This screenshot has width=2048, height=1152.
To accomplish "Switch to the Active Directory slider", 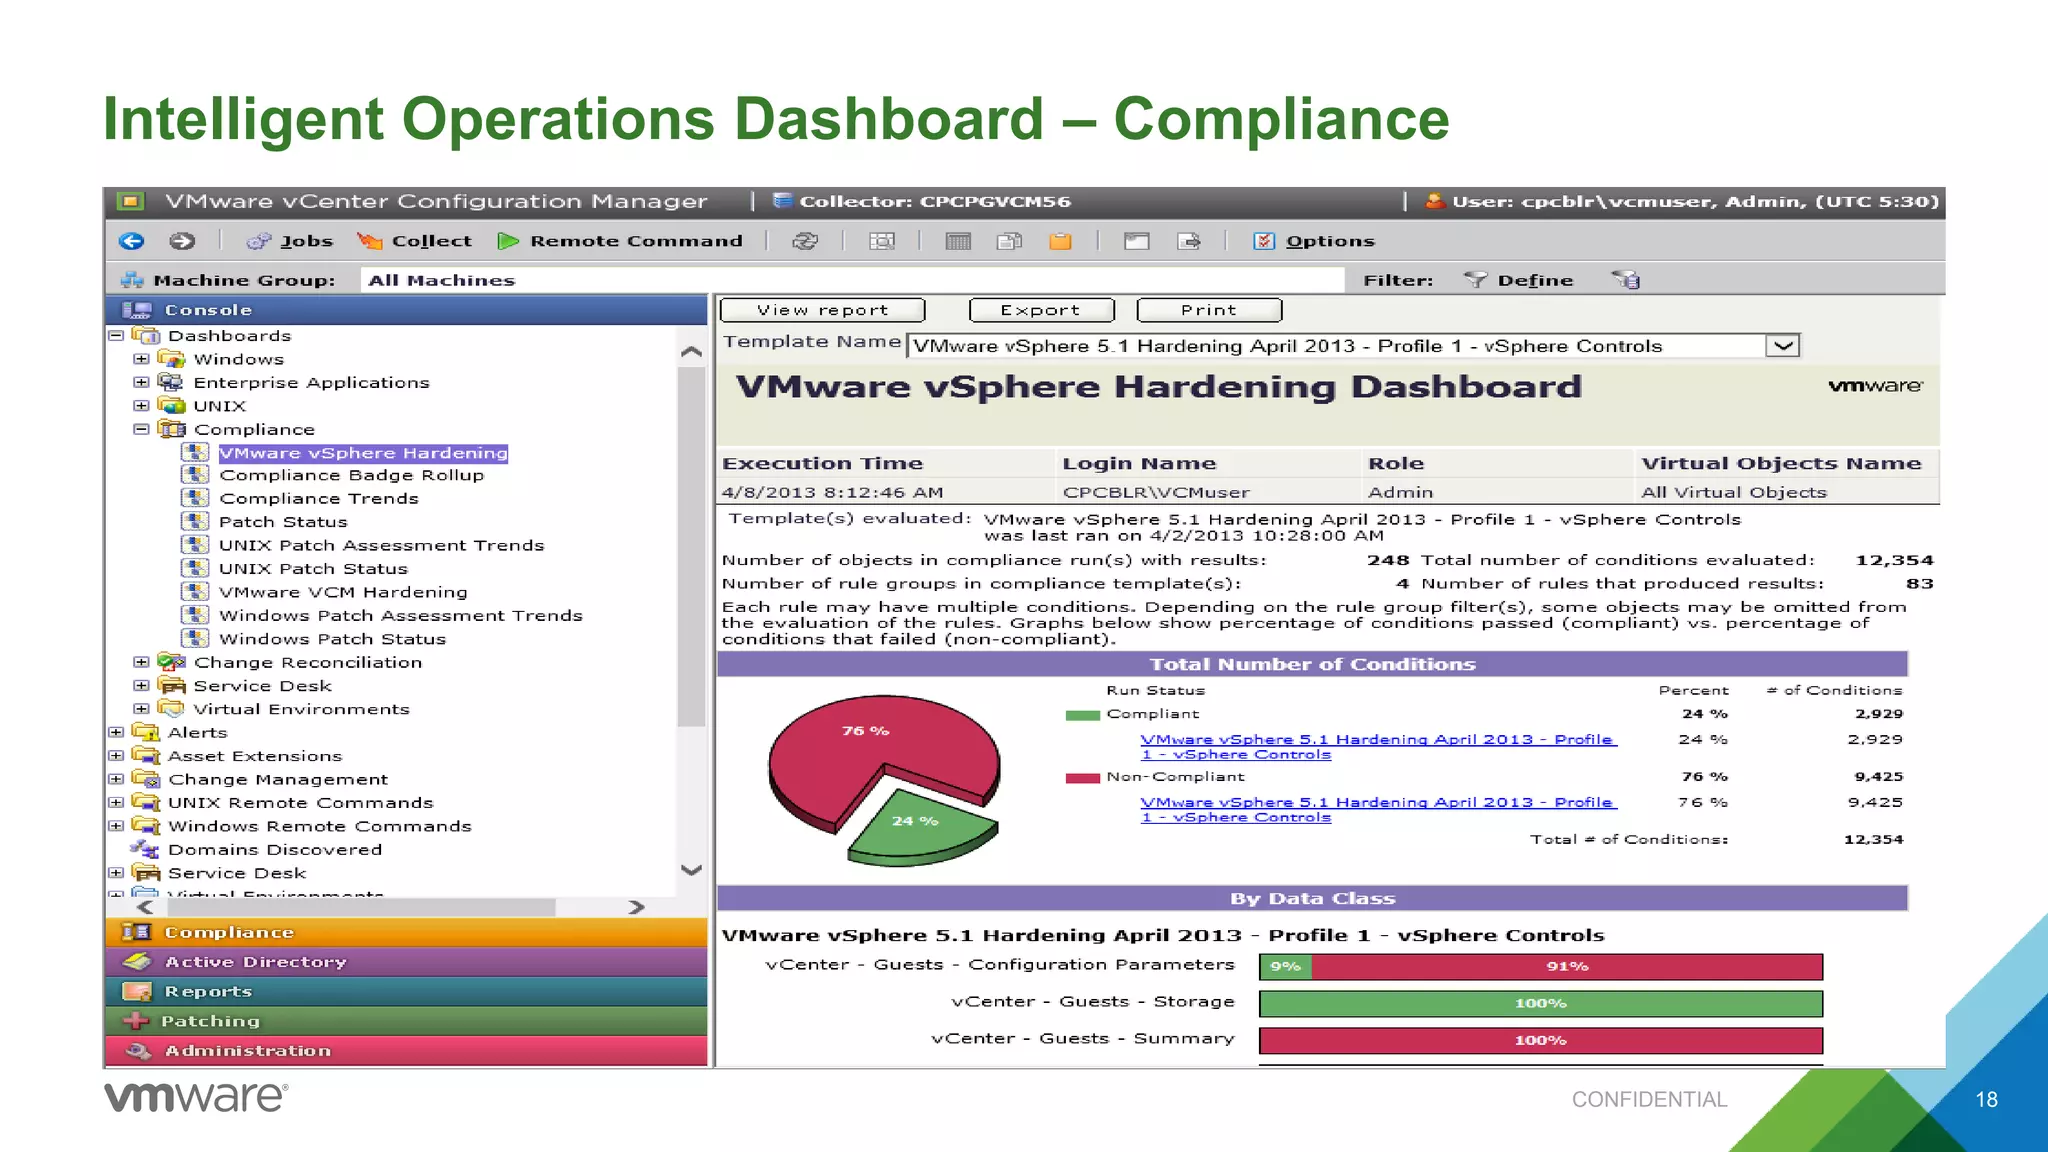I will (x=406, y=962).
